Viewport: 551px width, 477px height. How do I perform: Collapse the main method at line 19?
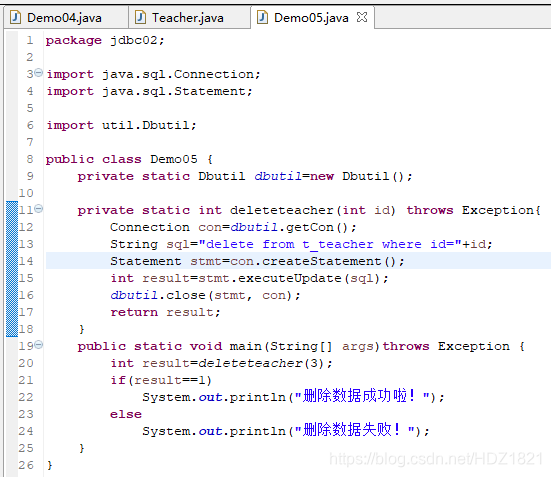pyautogui.click(x=39, y=344)
